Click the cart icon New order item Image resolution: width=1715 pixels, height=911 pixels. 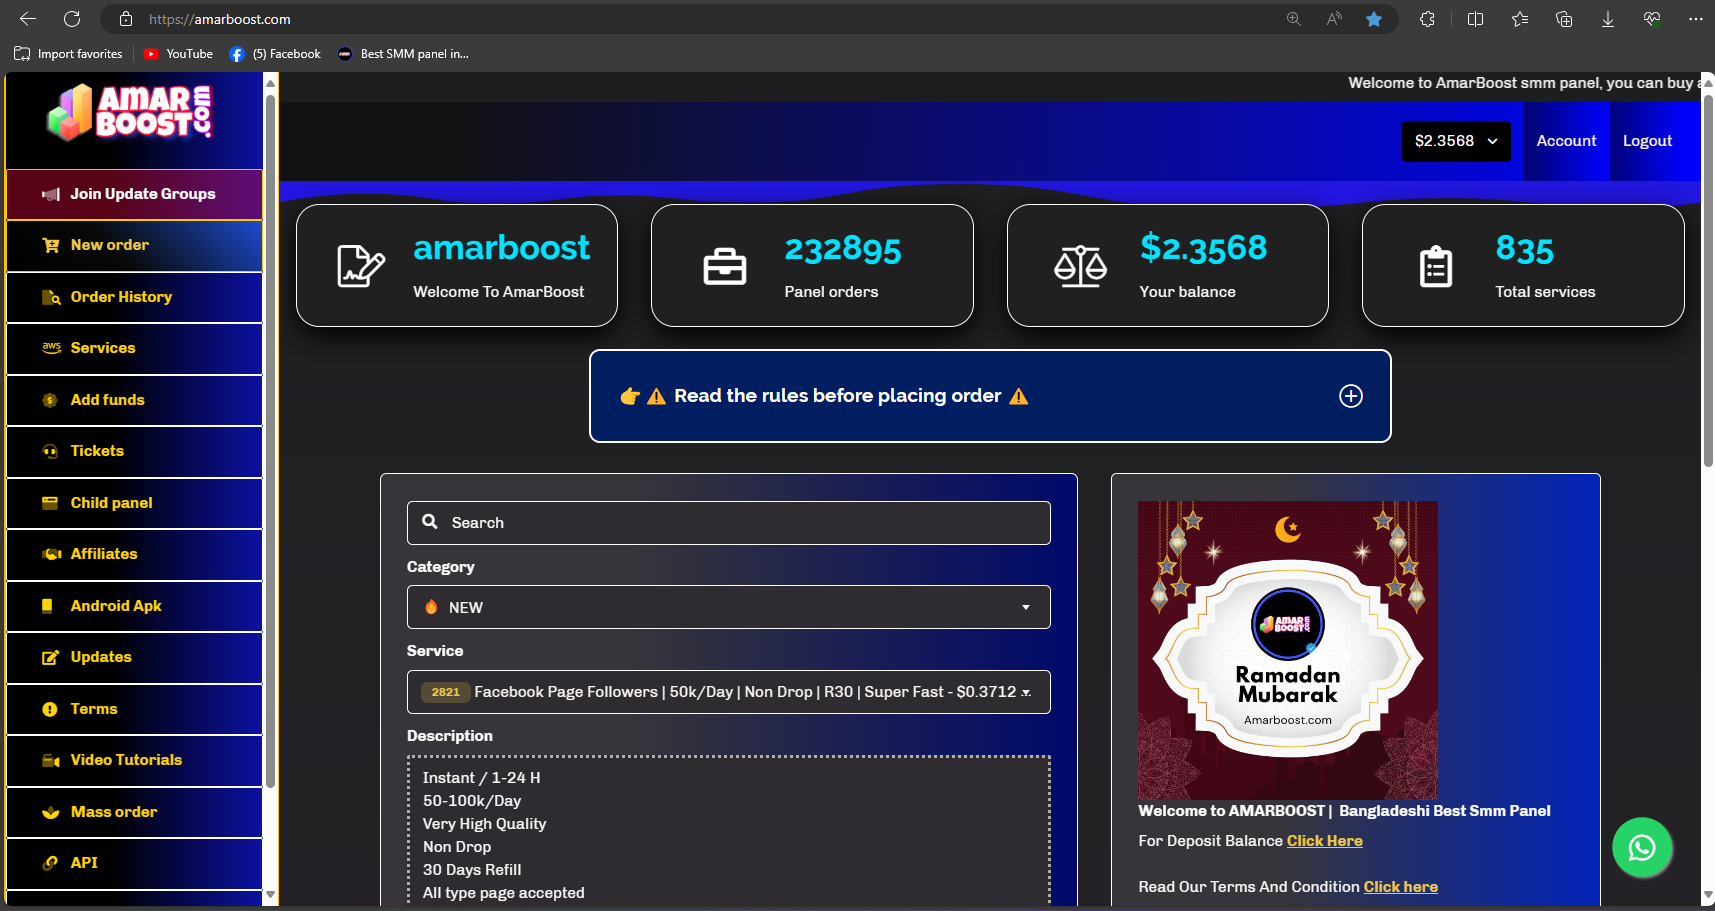pos(134,245)
